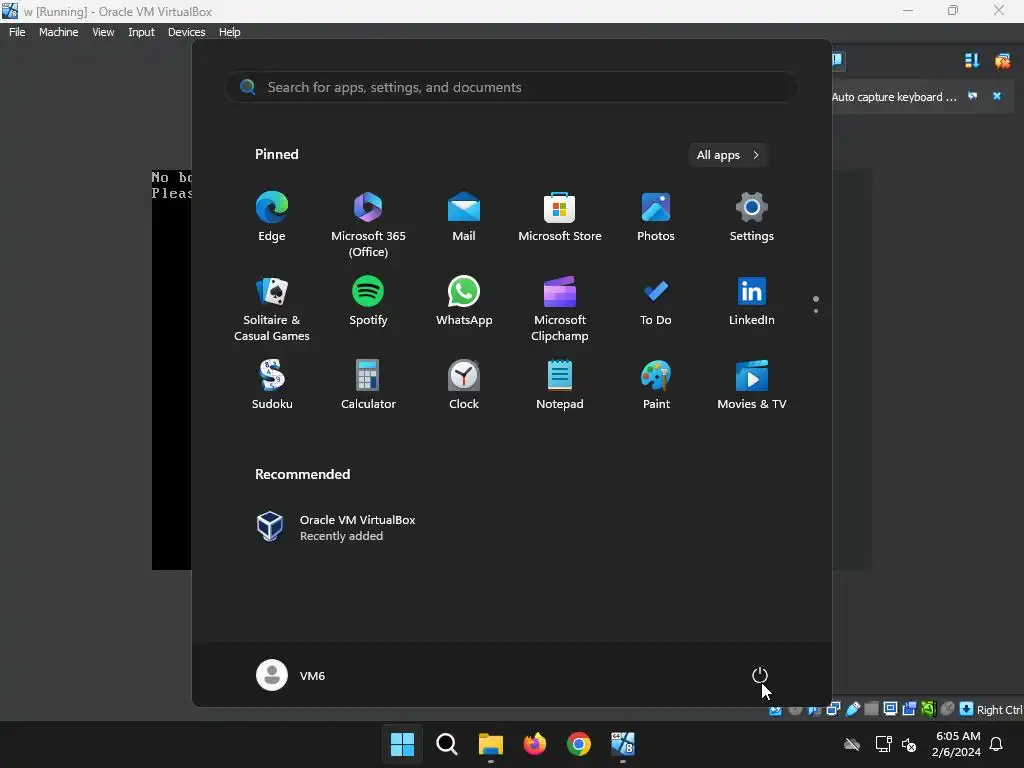Open the VirtualBox File menu
This screenshot has width=1024, height=768.
tap(17, 32)
